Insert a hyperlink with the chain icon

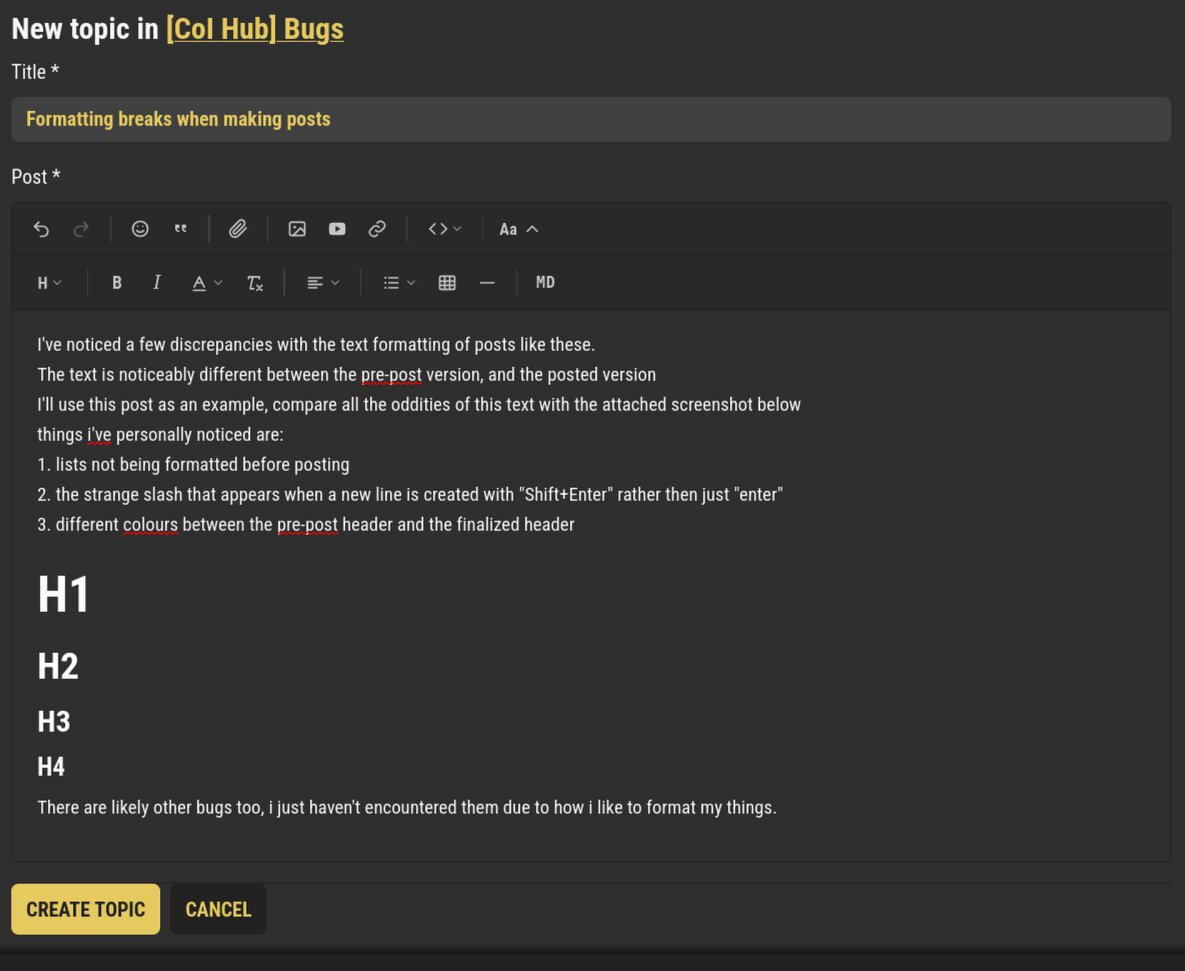pyautogui.click(x=377, y=229)
